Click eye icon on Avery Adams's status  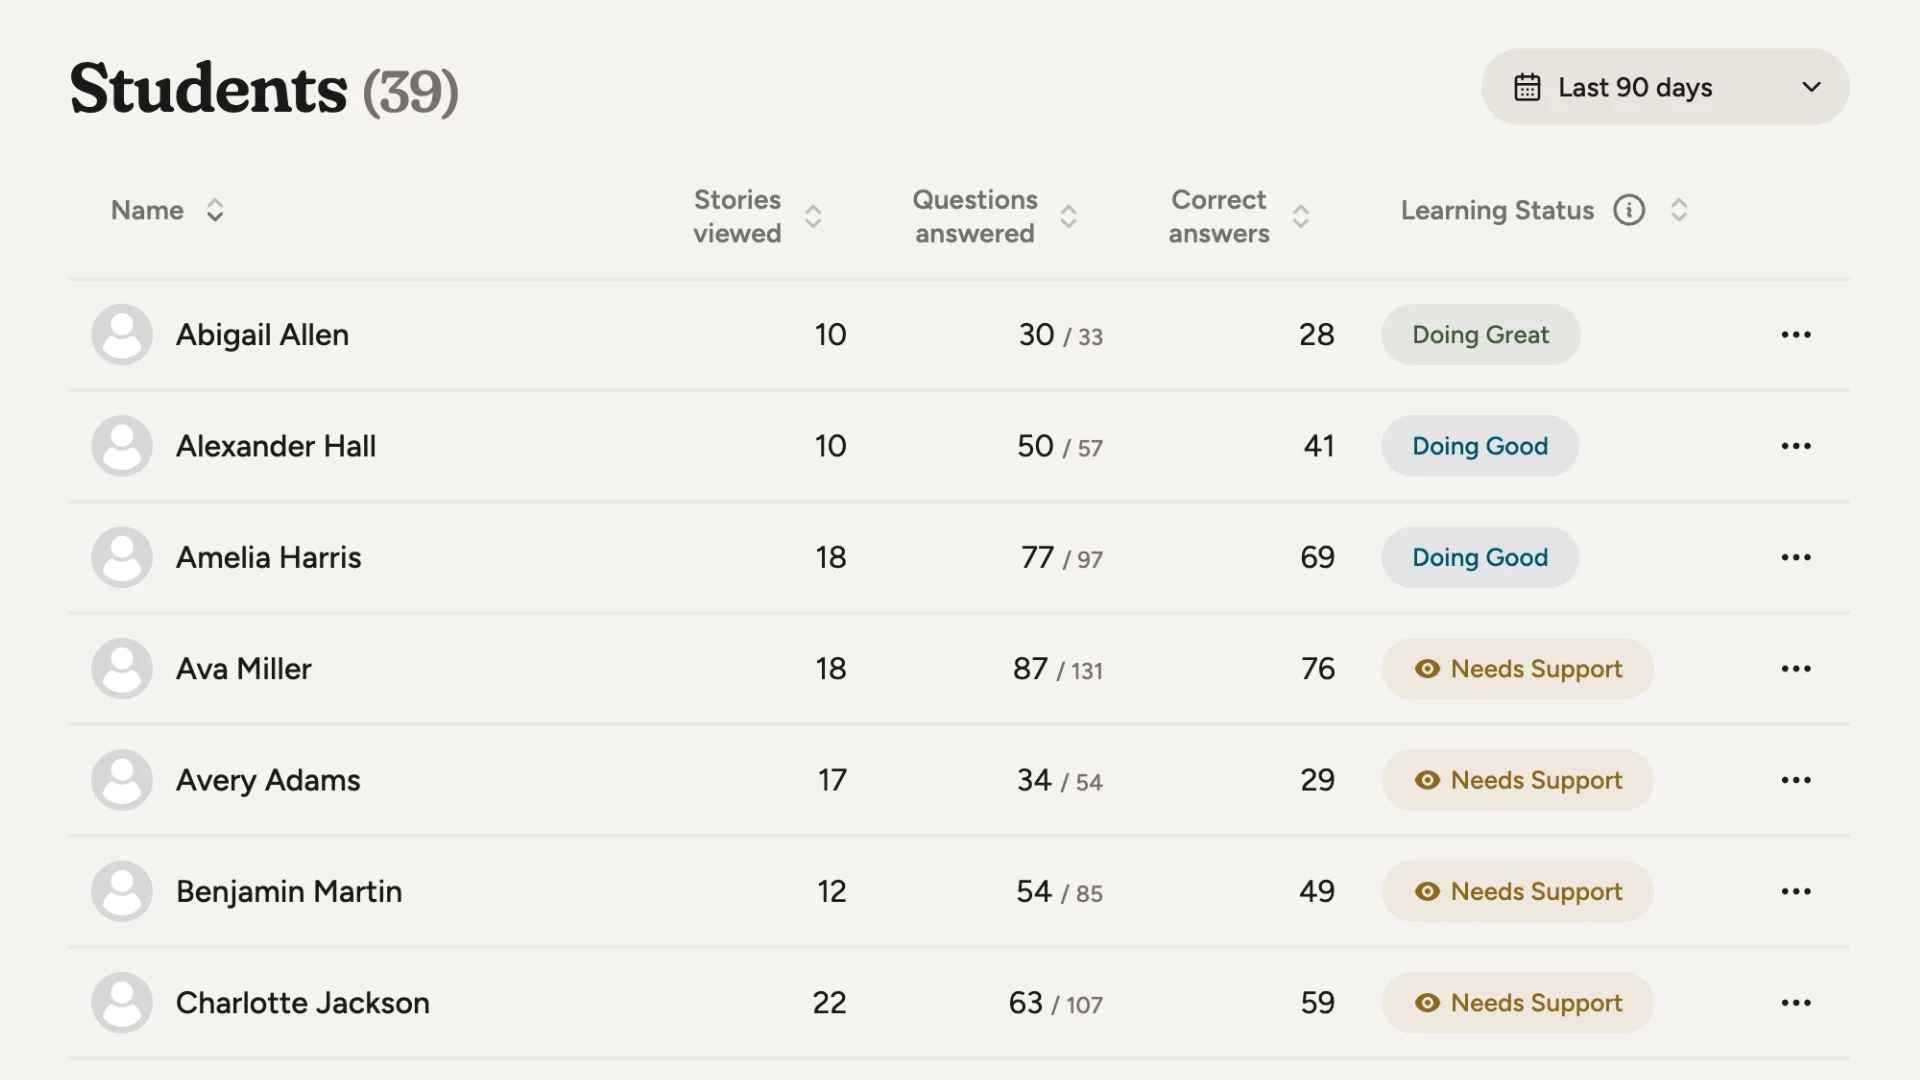click(1427, 780)
